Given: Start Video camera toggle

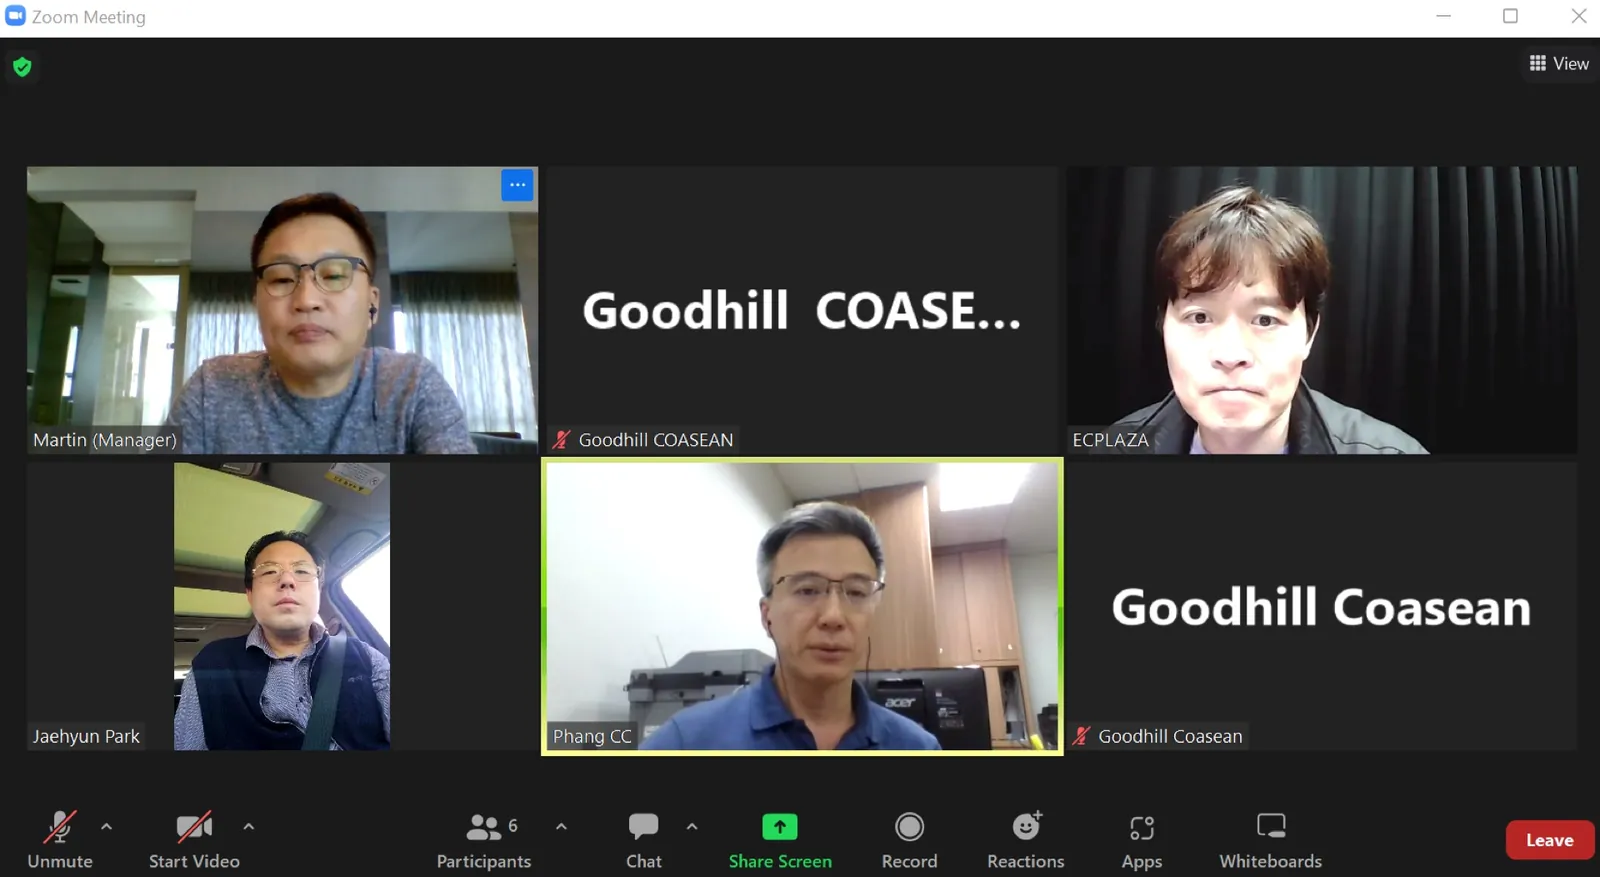Looking at the screenshot, I should pyautogui.click(x=194, y=839).
